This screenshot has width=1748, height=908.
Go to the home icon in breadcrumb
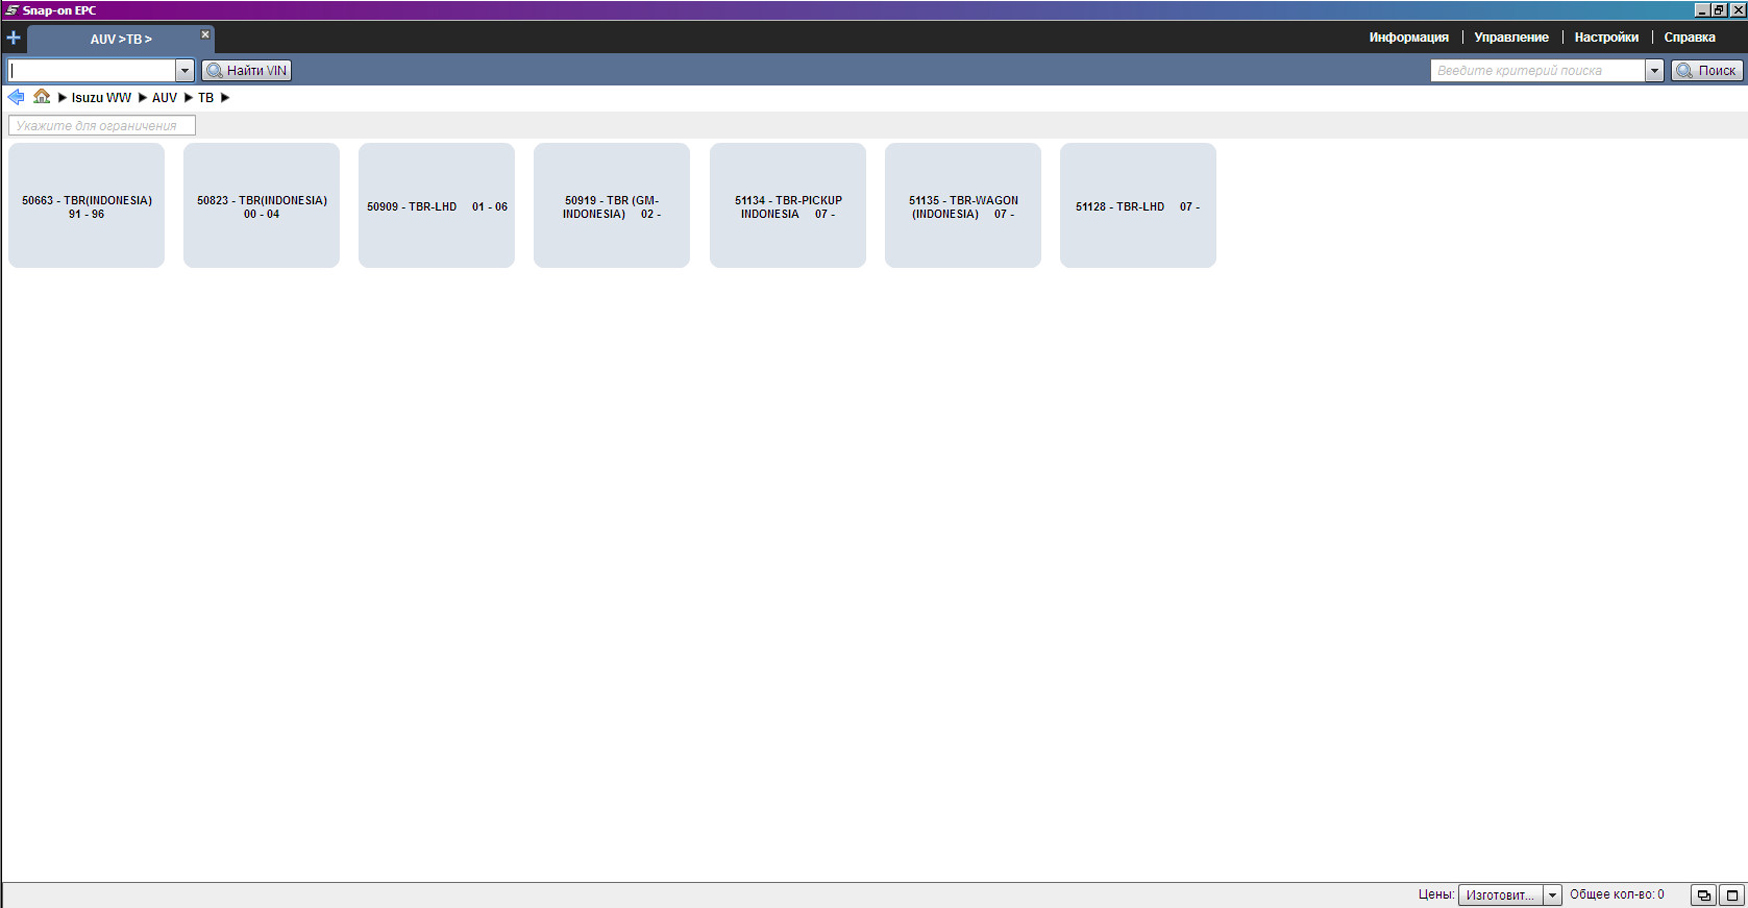(x=41, y=97)
